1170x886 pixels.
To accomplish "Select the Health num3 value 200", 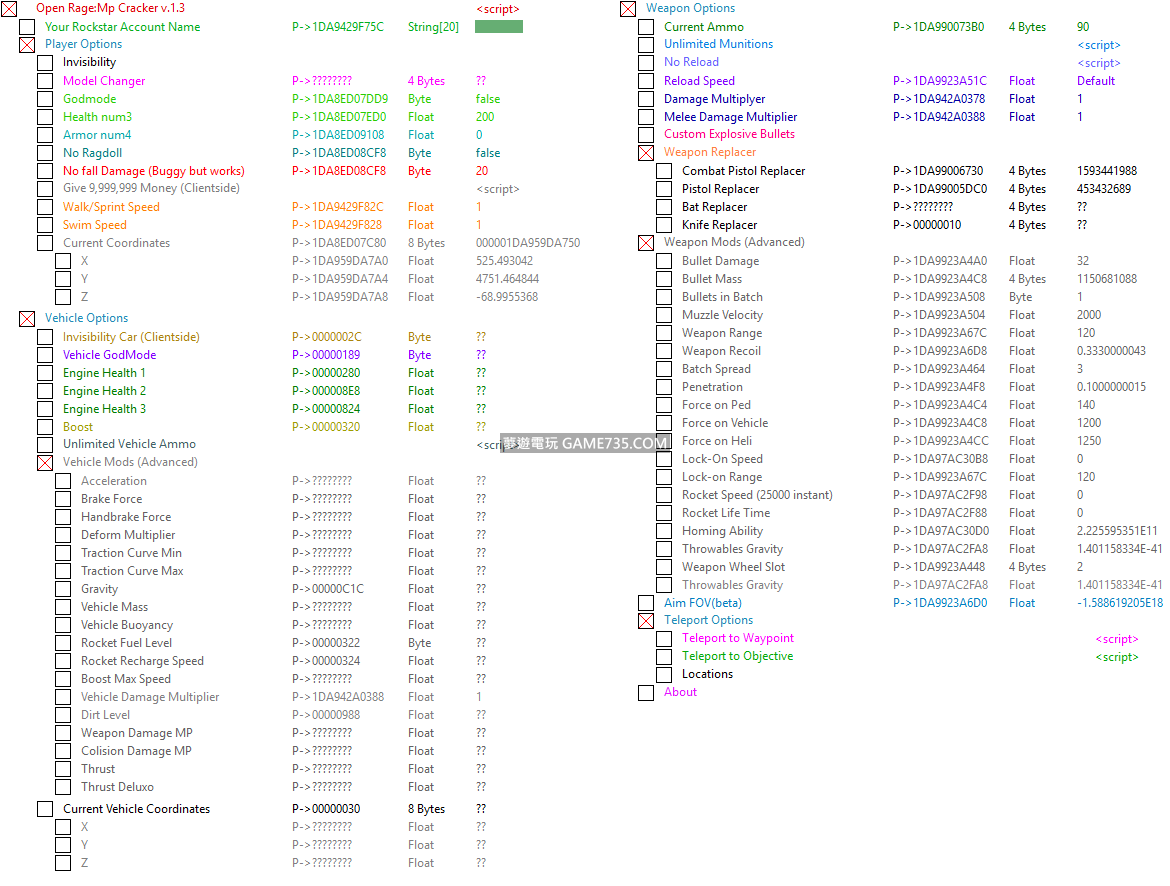I will click(485, 117).
